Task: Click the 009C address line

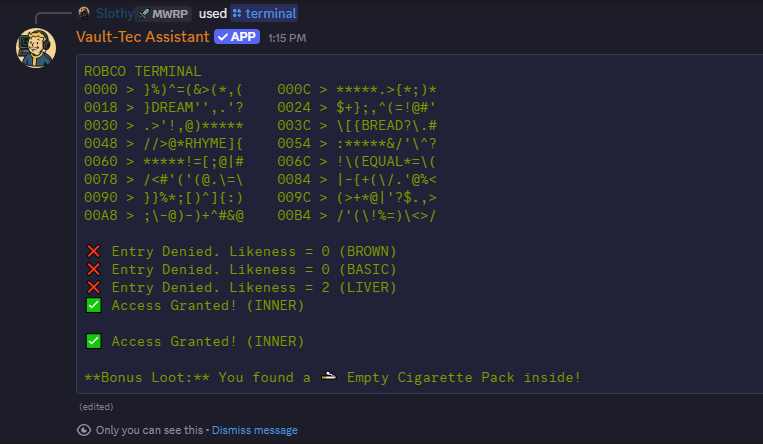Action: (357, 198)
